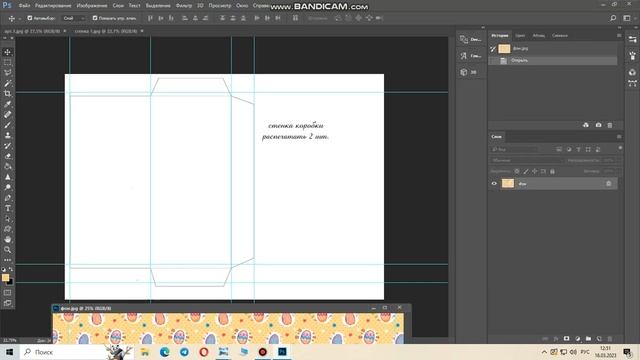This screenshot has height=360, width=640.
Task: Open the extra tools ellipsis menu
Action: (7, 260)
